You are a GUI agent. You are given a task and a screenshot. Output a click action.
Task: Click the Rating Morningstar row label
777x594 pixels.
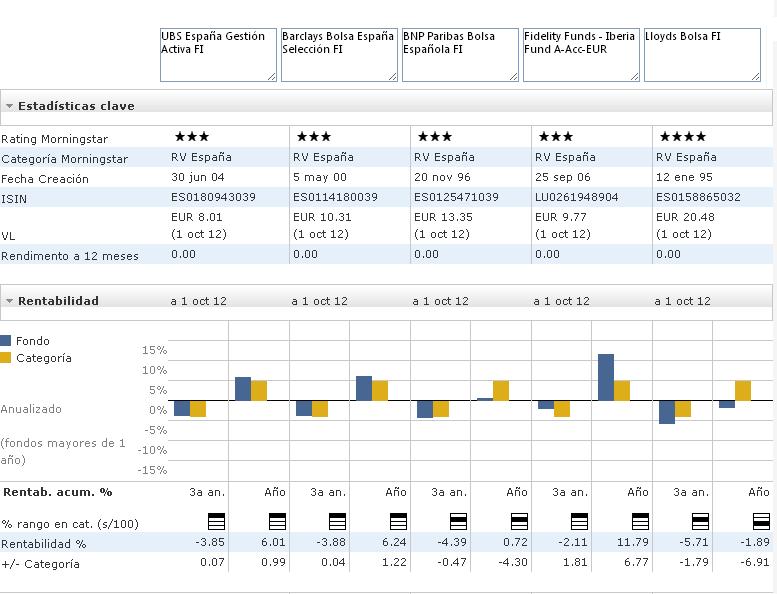tap(55, 139)
